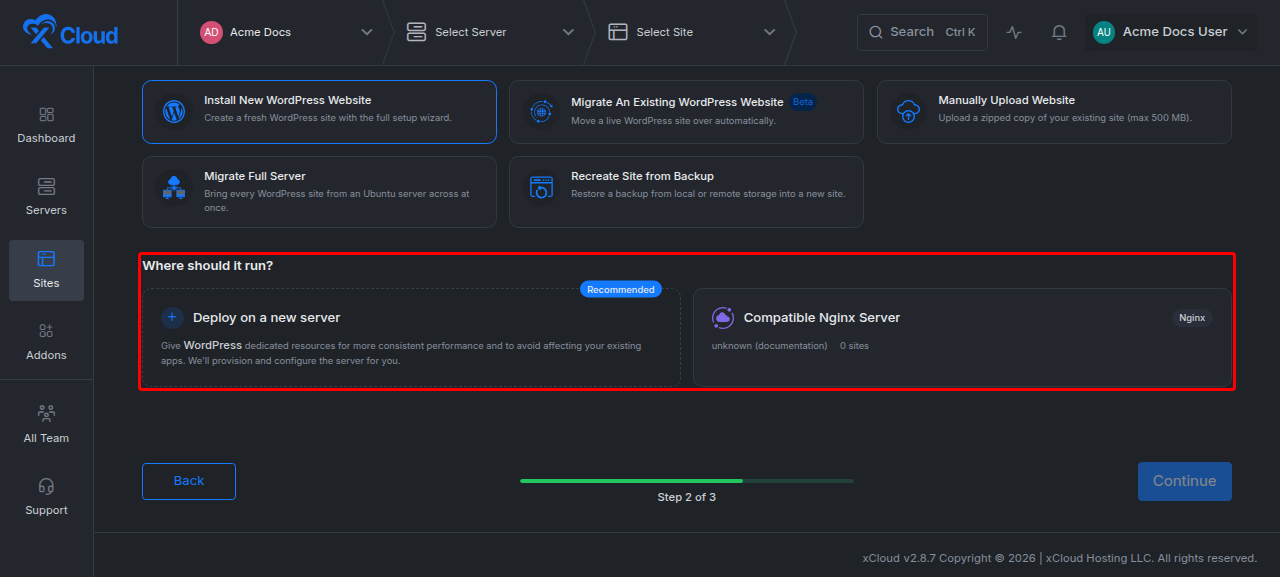
Task: Click the site layout icon beside Select Site
Action: pos(618,32)
